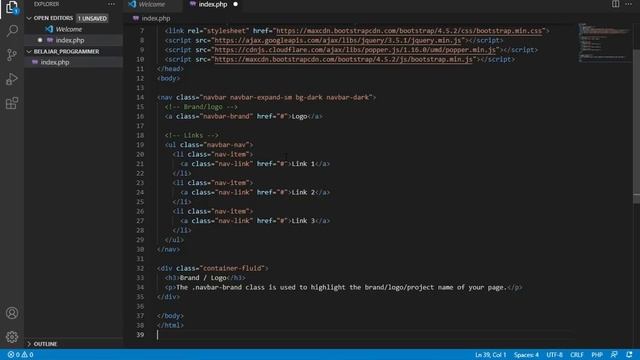This screenshot has height=360, width=640.
Task: Click the VS Code icon on Welcome tab
Action: click(x=132, y=4)
